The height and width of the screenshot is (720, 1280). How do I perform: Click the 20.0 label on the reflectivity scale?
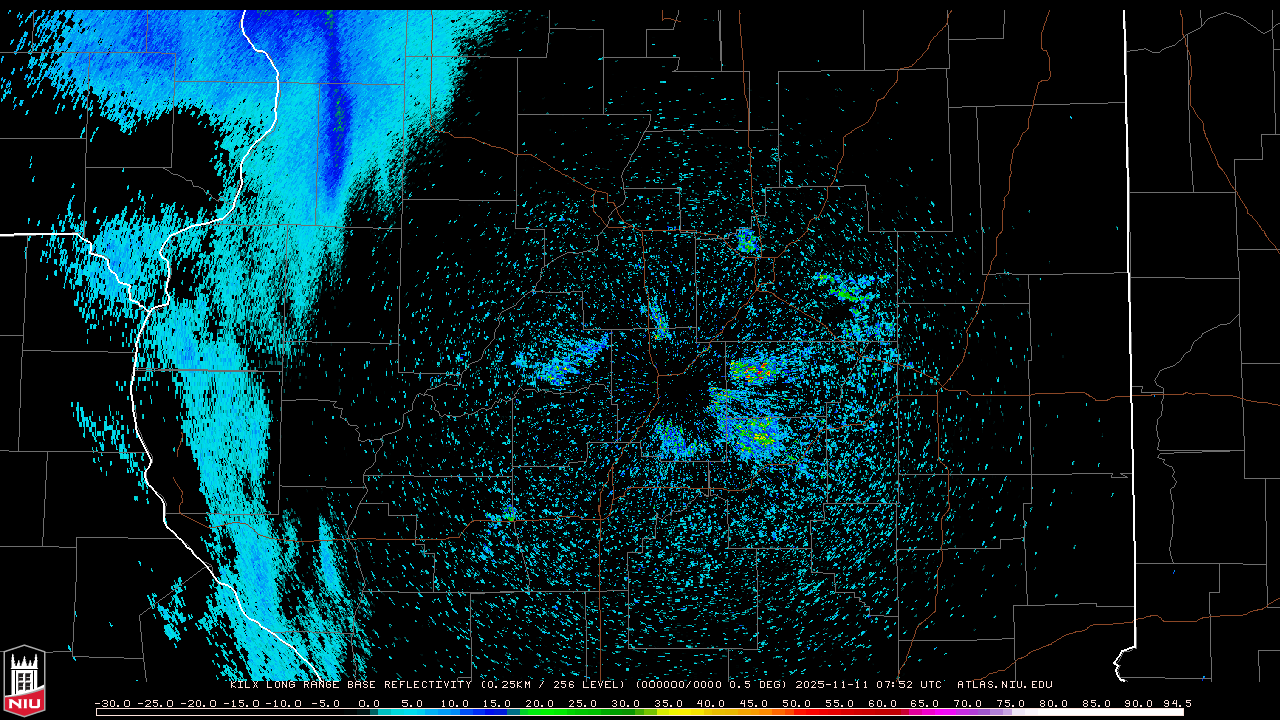(540, 703)
